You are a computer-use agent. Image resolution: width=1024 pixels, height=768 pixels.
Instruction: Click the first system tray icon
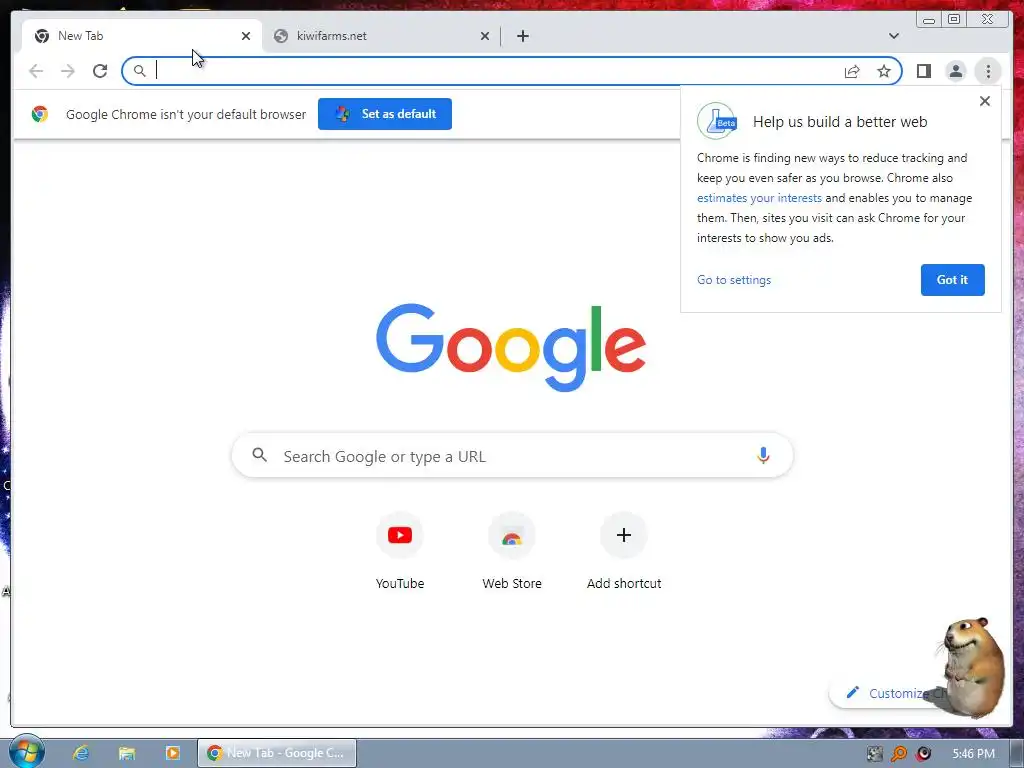click(874, 754)
